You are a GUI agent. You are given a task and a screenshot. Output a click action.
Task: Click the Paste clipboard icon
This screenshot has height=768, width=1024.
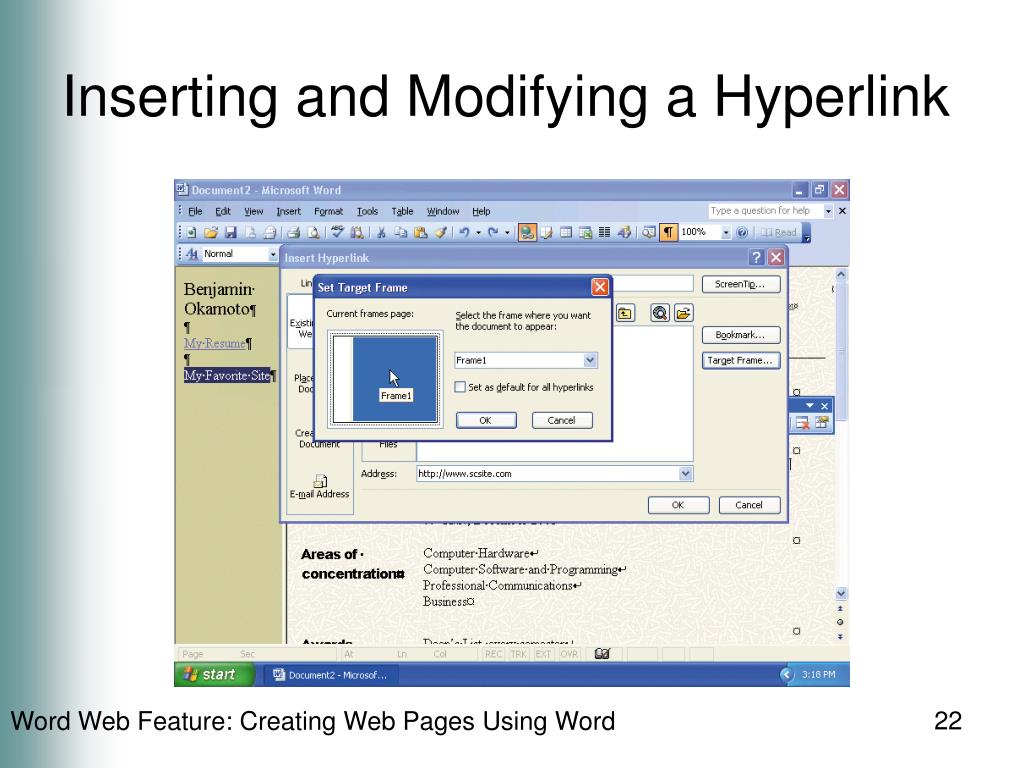click(x=421, y=232)
